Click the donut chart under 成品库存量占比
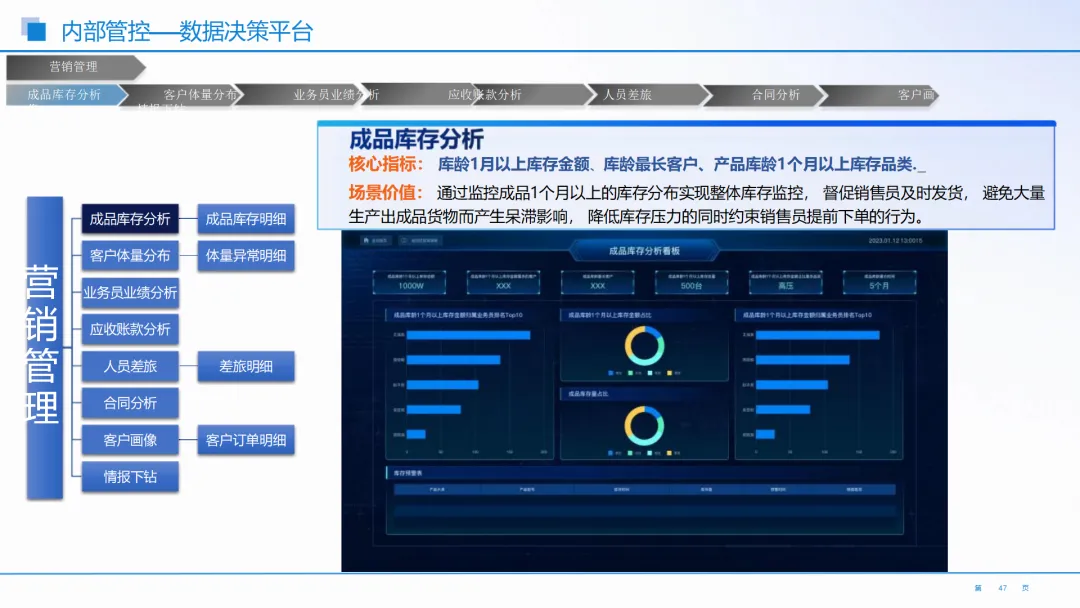Screen dimensions: 1080x608 pos(645,426)
